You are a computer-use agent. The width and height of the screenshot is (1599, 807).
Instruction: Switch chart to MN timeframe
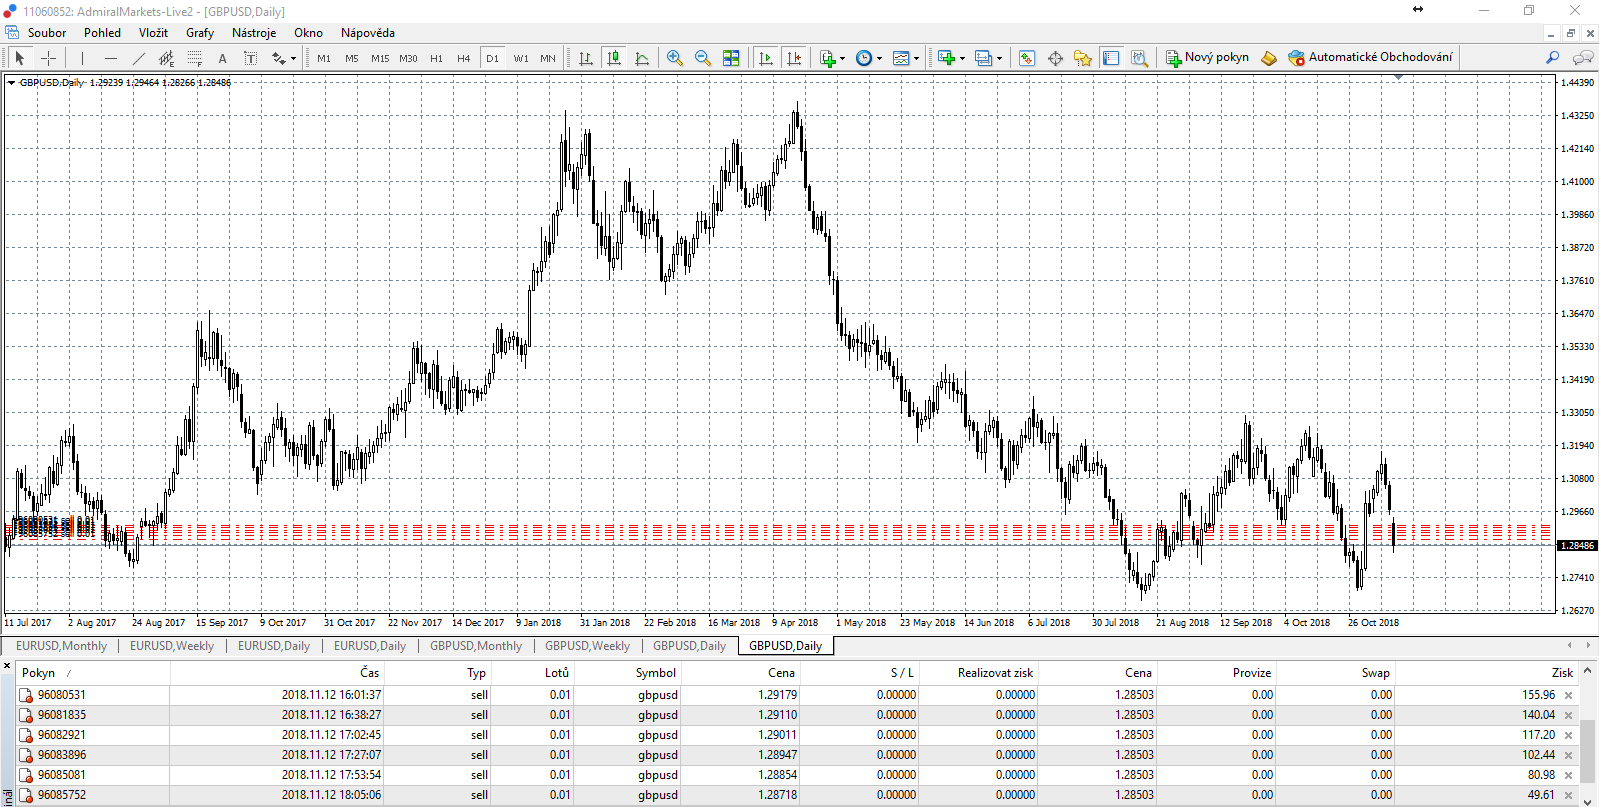click(548, 58)
